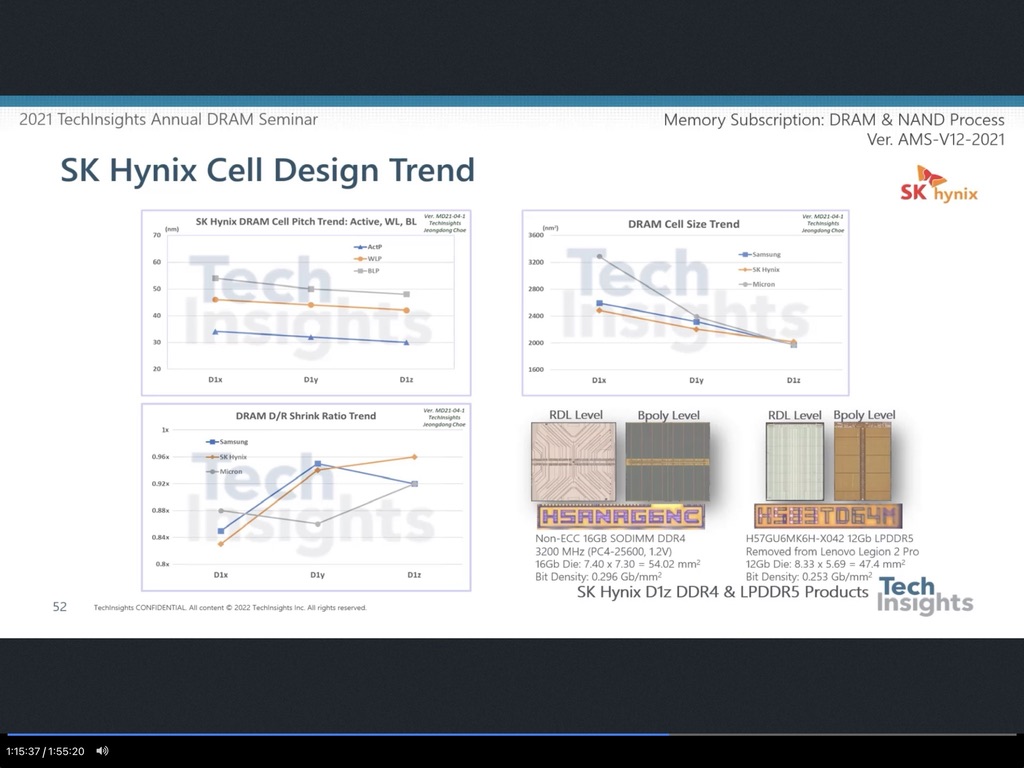Click the SK hynix logo on the slide
Screen dimensions: 1024x768
click(938, 185)
